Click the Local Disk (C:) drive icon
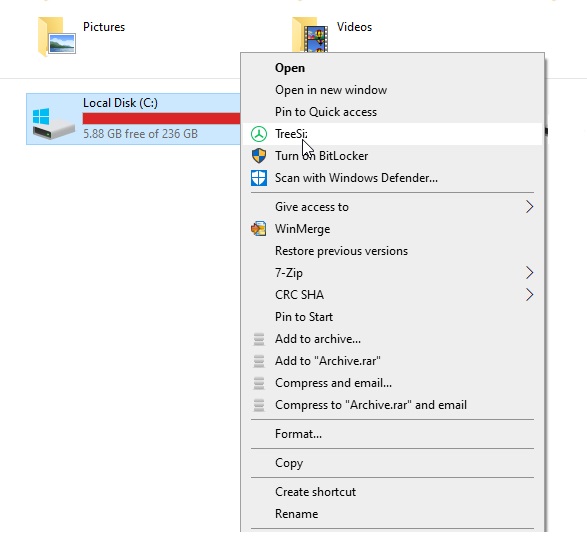Image resolution: width=587 pixels, height=559 pixels. [x=53, y=123]
